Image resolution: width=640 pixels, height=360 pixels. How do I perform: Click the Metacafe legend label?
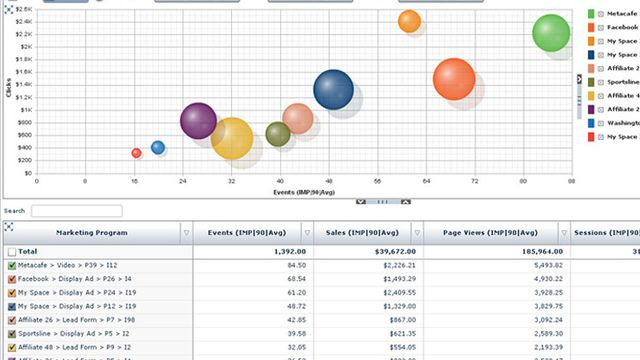(622, 14)
